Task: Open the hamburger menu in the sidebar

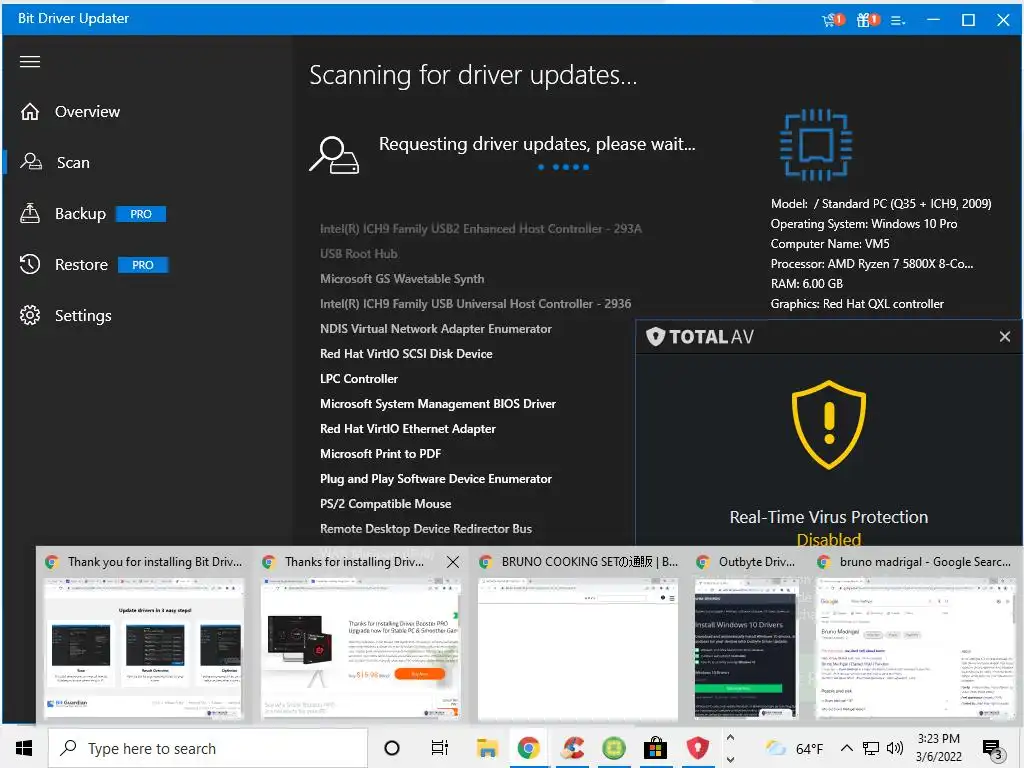Action: click(30, 61)
